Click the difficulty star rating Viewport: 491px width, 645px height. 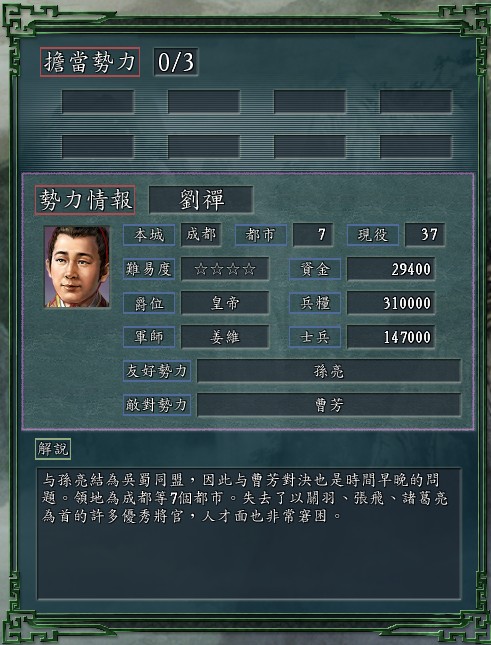click(x=225, y=269)
